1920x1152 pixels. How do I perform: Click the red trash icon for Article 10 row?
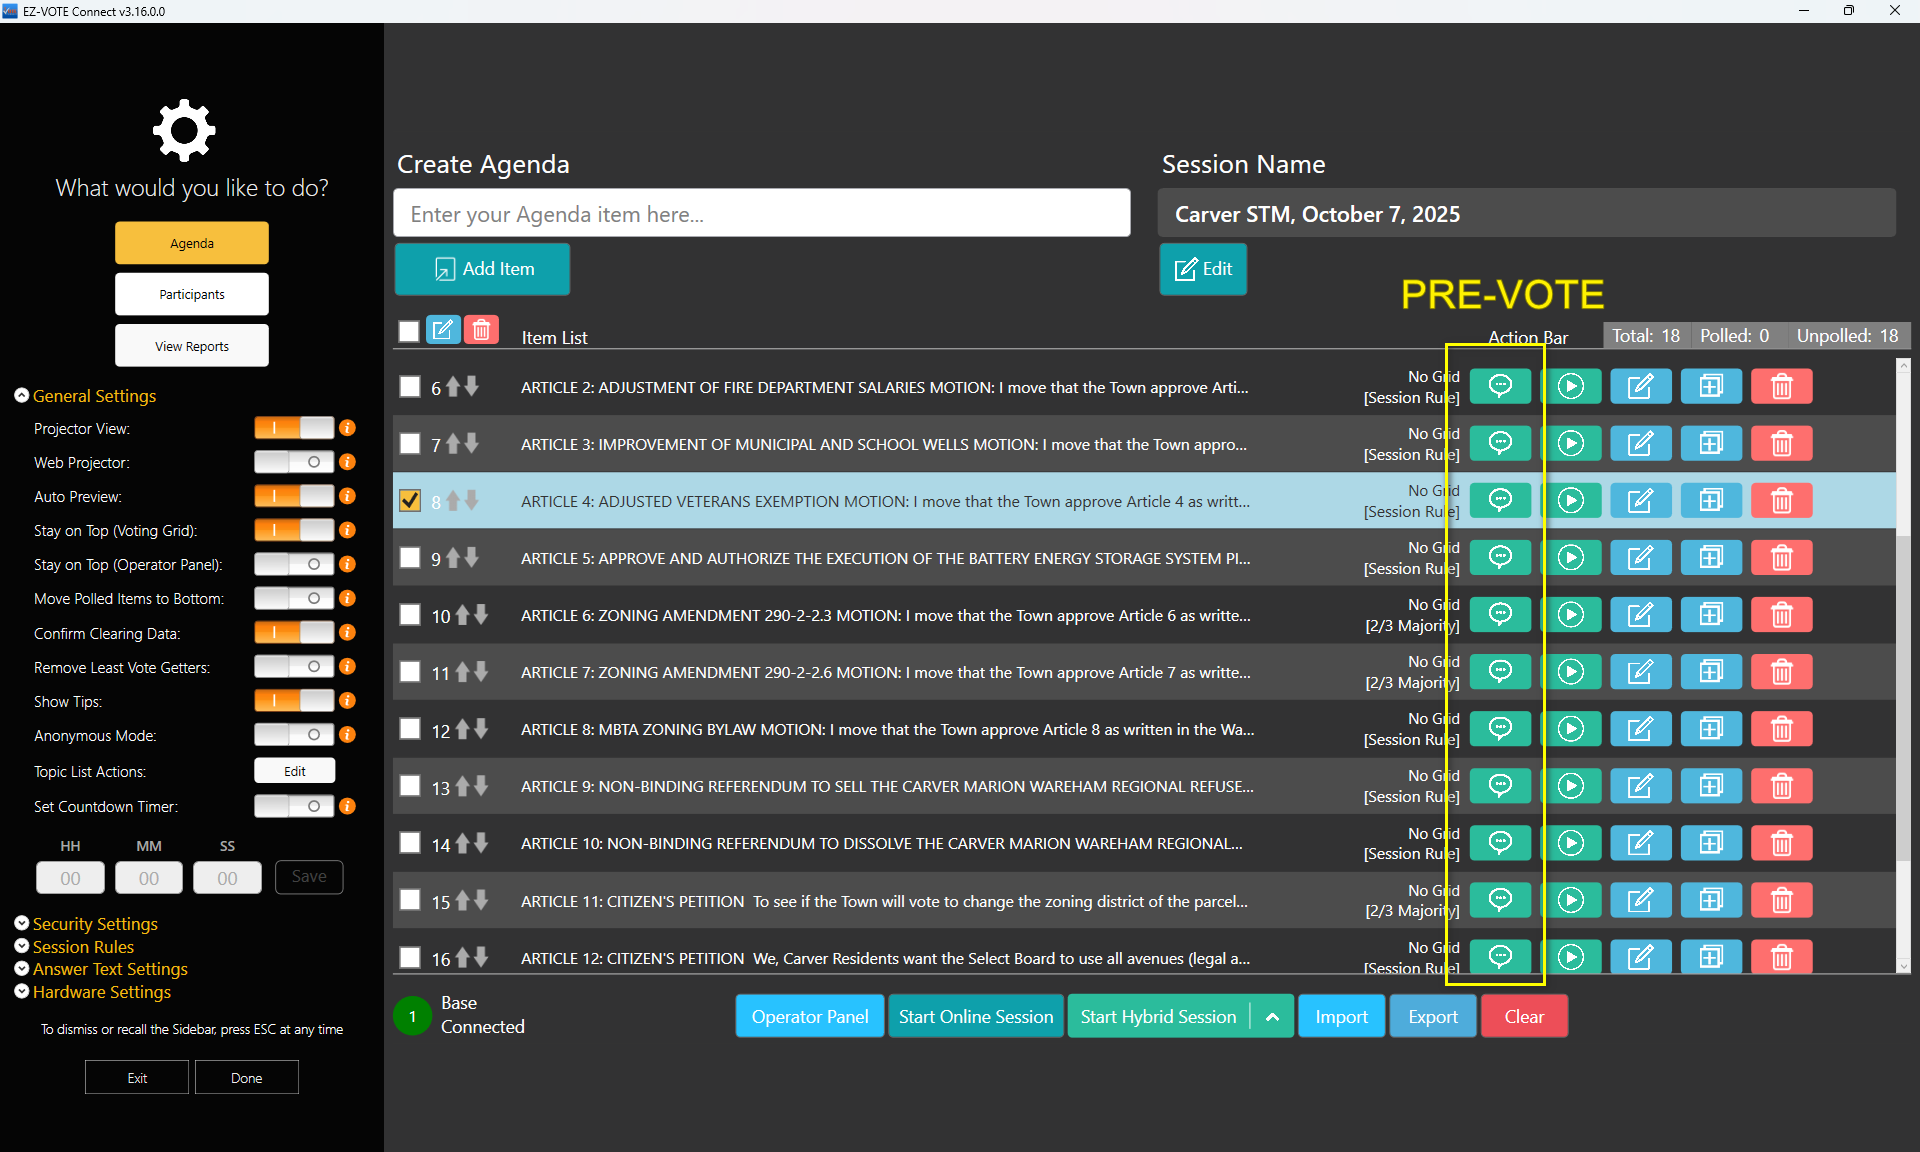click(1781, 843)
